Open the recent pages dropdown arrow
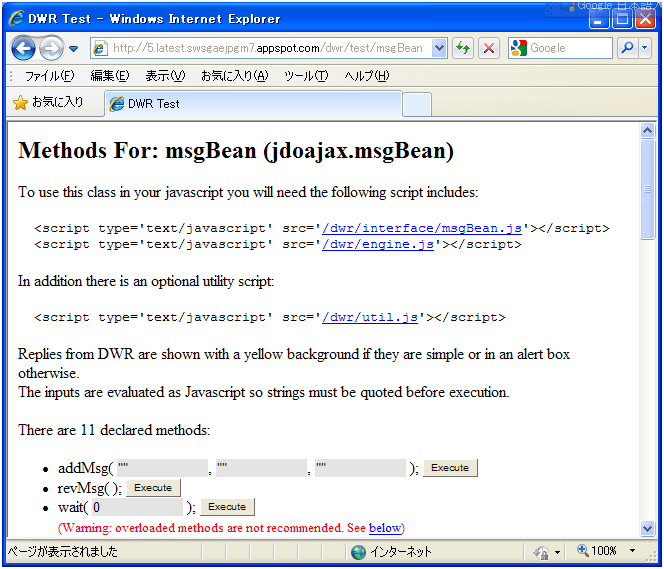This screenshot has height=569, width=664. tap(74, 49)
